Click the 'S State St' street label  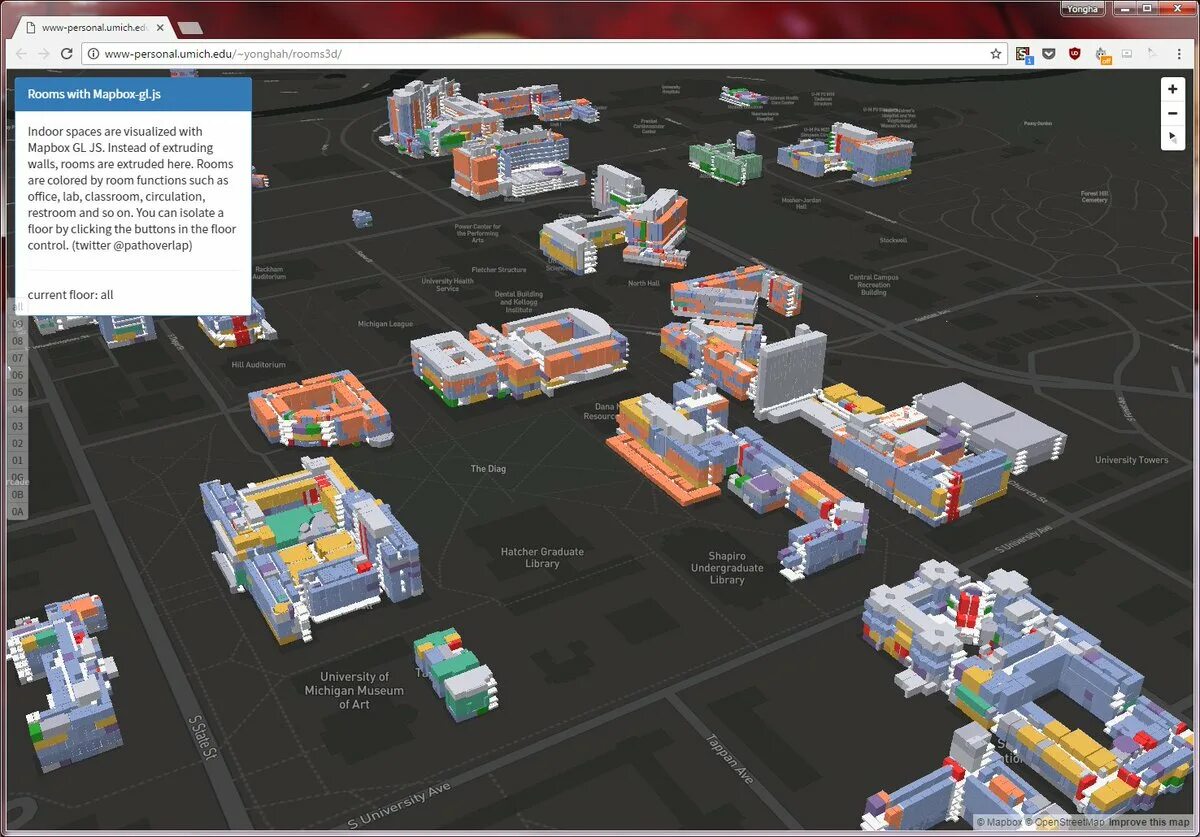pos(203,736)
